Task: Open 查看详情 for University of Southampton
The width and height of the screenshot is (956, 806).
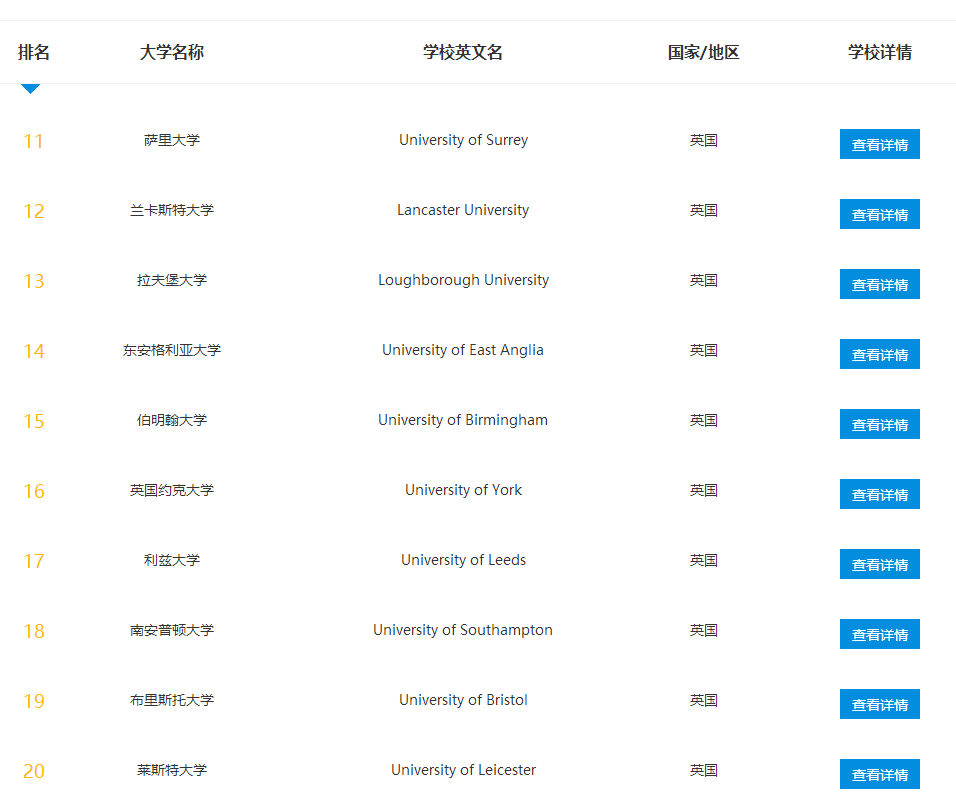Action: point(880,634)
